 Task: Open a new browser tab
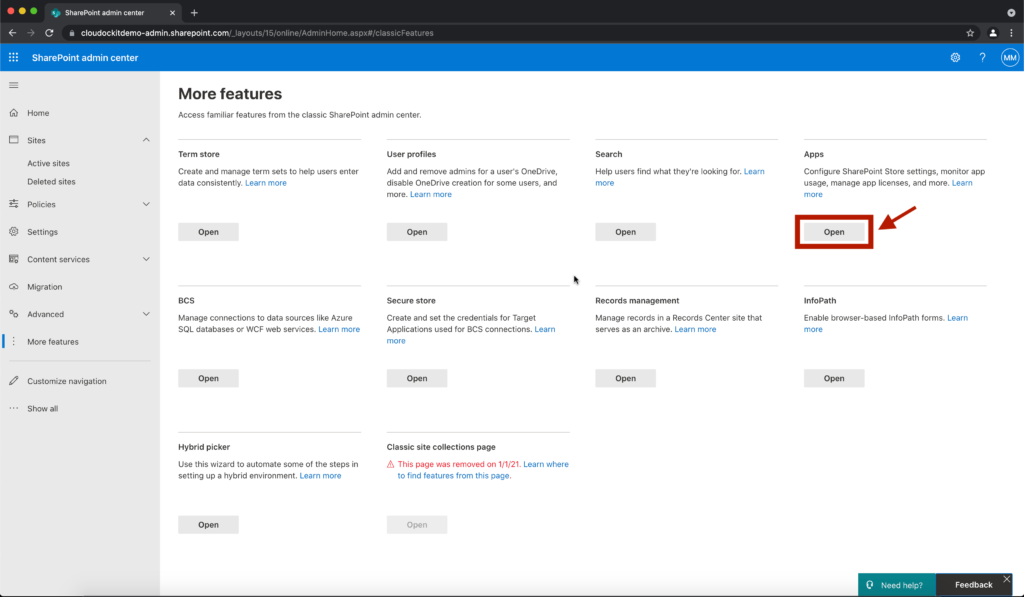194,12
